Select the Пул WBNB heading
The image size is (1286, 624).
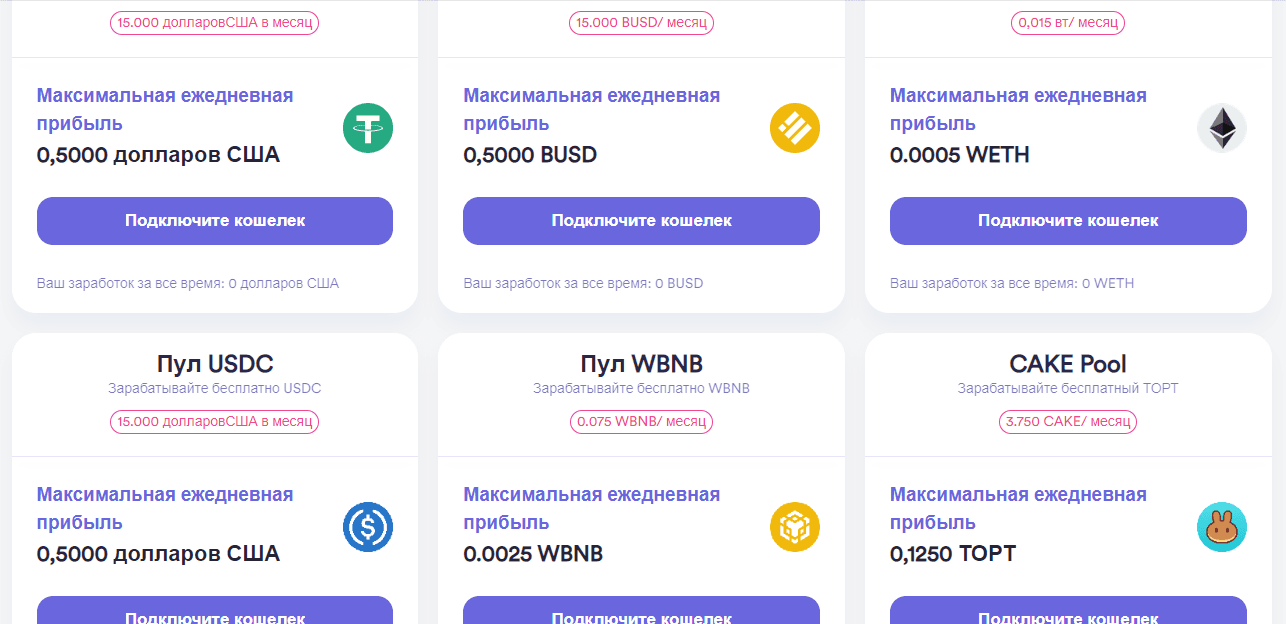[641, 363]
